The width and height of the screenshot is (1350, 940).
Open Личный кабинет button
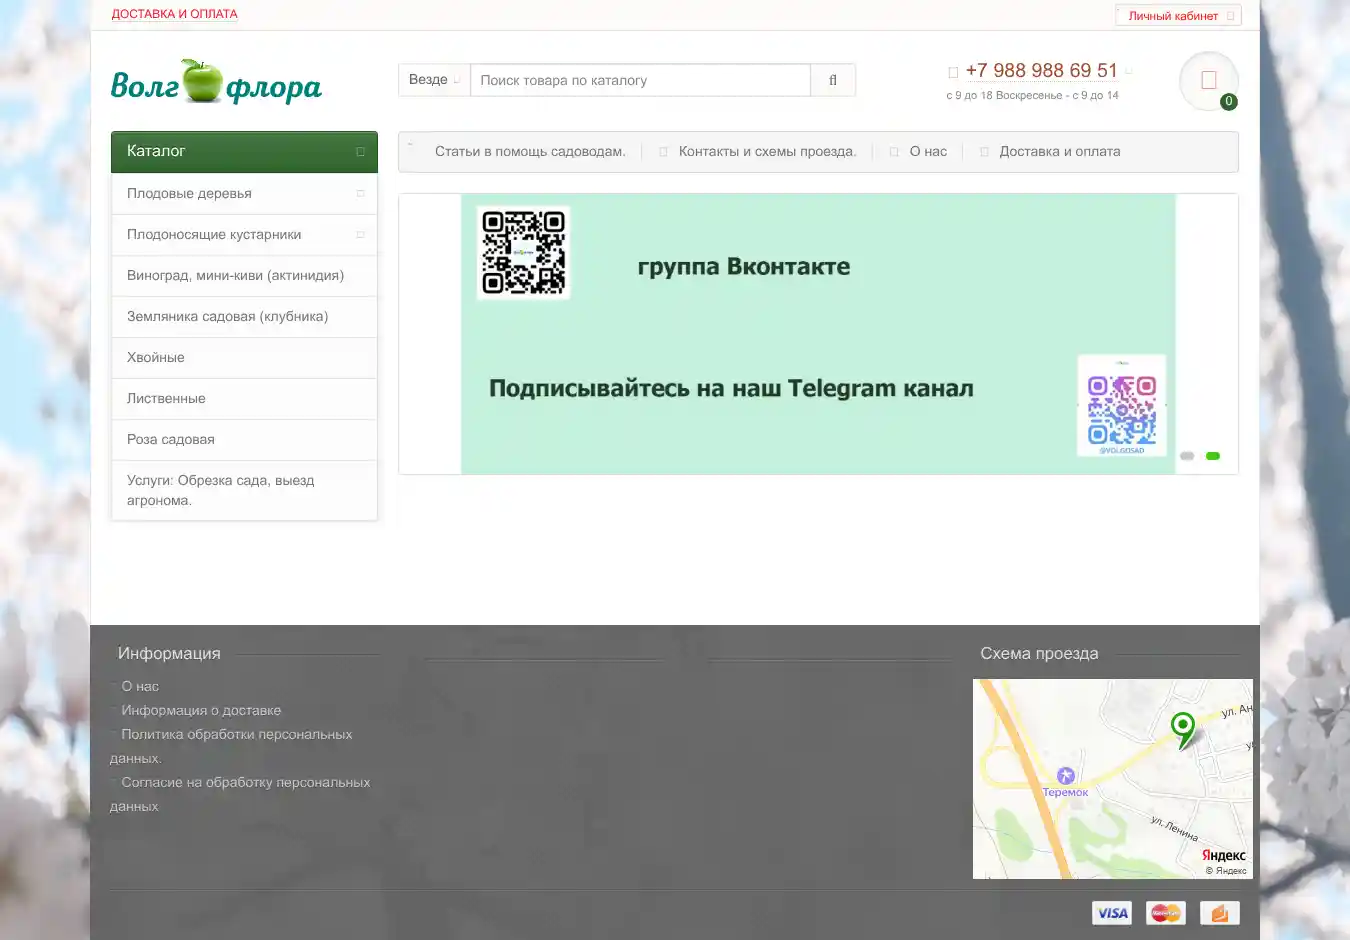click(x=1177, y=16)
